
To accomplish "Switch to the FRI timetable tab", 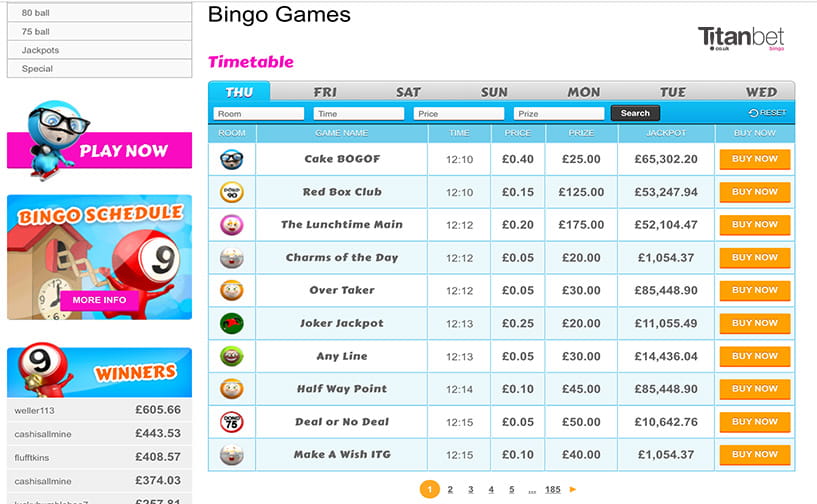I will click(325, 92).
